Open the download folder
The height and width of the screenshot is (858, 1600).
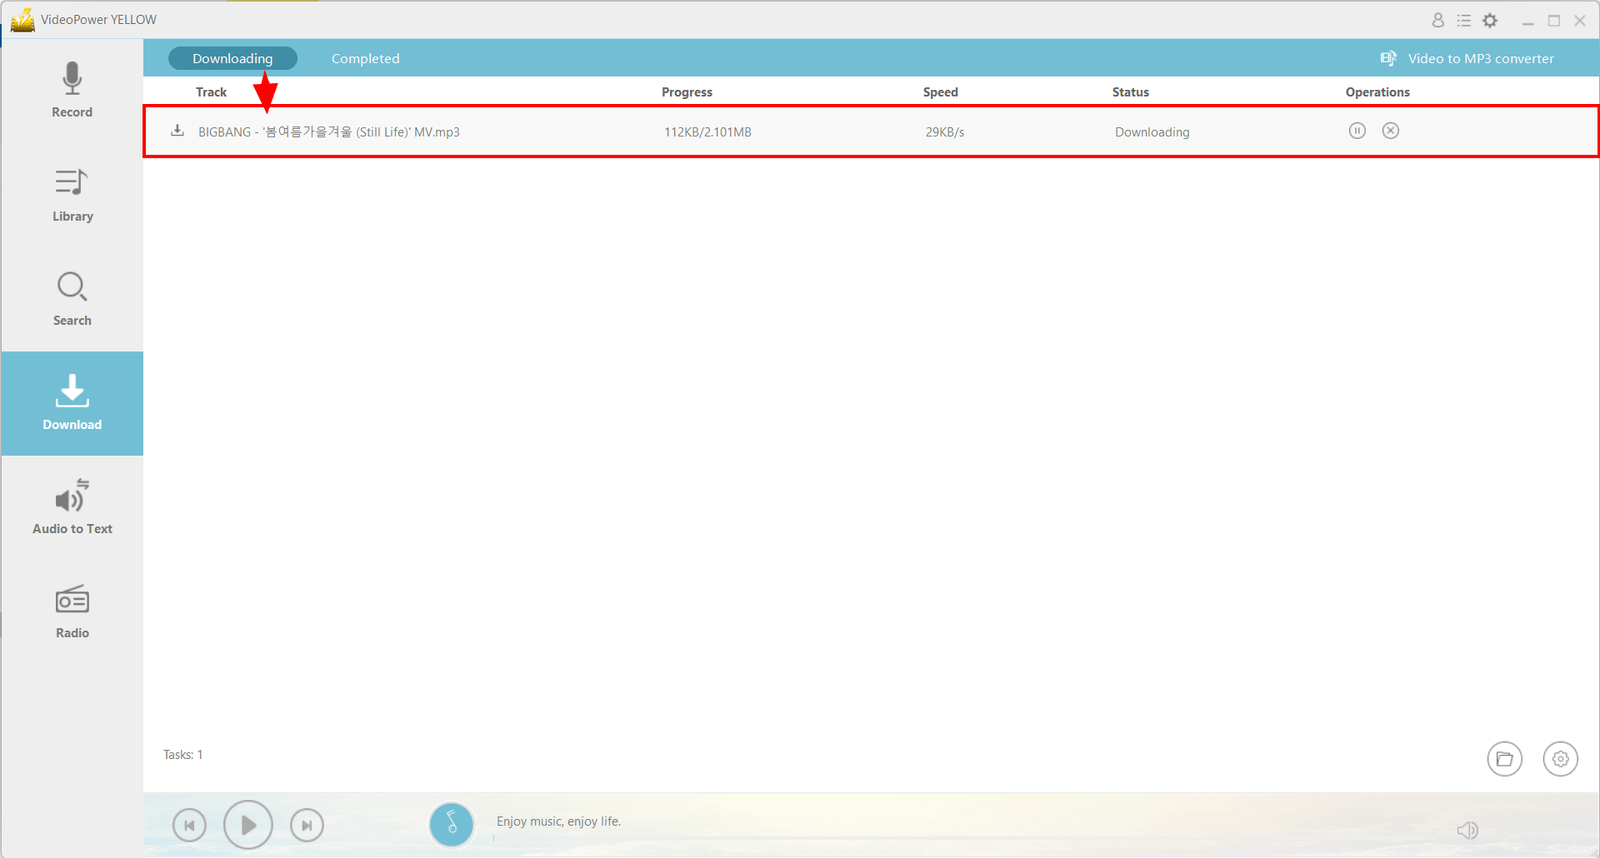[1505, 759]
